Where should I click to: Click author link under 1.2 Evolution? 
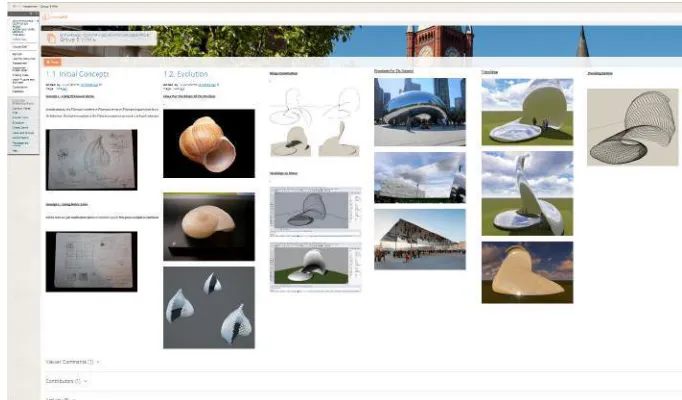[207, 85]
